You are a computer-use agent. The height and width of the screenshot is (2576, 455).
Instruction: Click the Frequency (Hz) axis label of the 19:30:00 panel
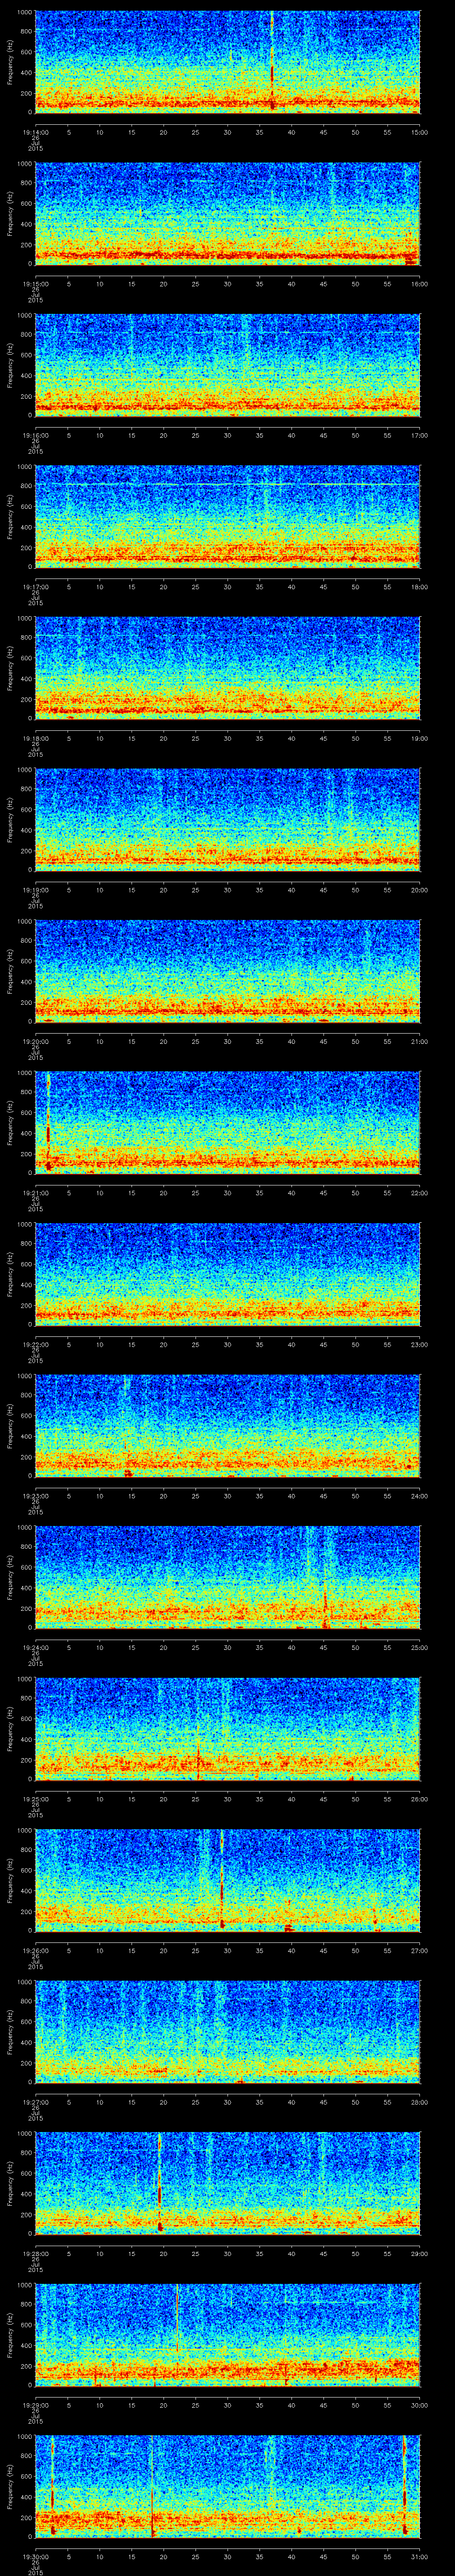tap(10, 2486)
